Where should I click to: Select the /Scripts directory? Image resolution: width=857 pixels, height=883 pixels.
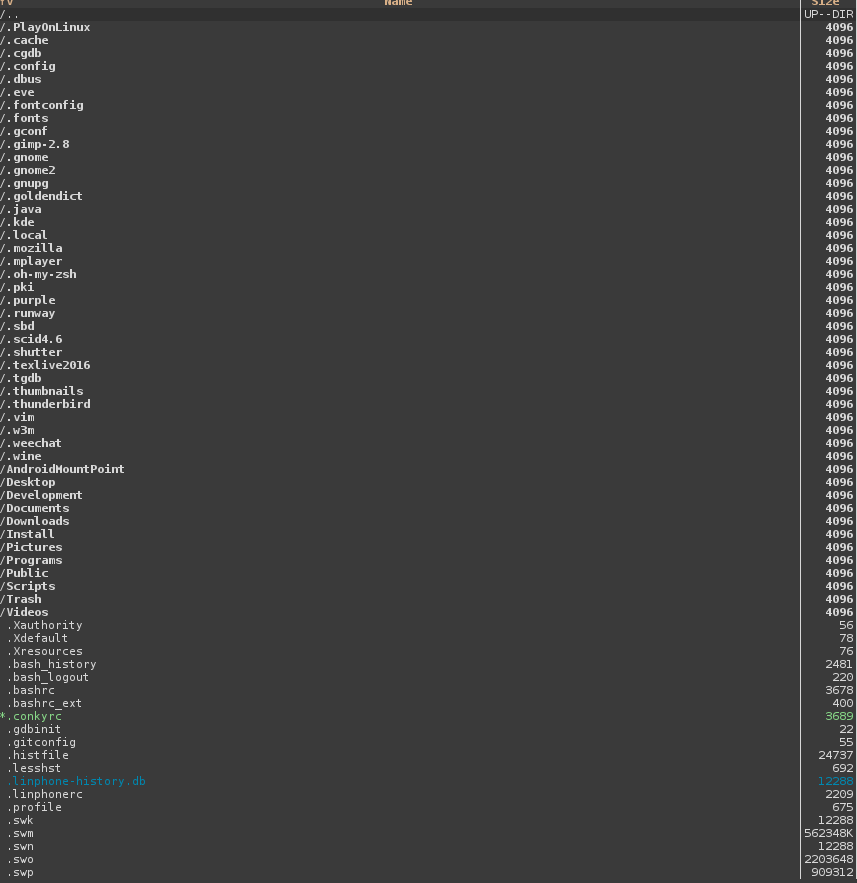point(29,587)
